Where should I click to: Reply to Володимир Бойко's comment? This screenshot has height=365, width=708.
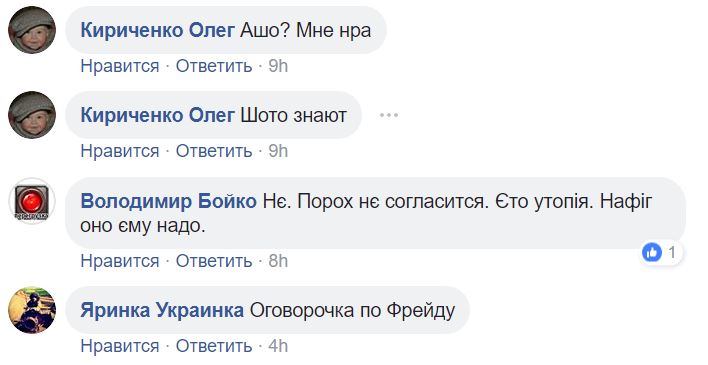pyautogui.click(x=214, y=261)
